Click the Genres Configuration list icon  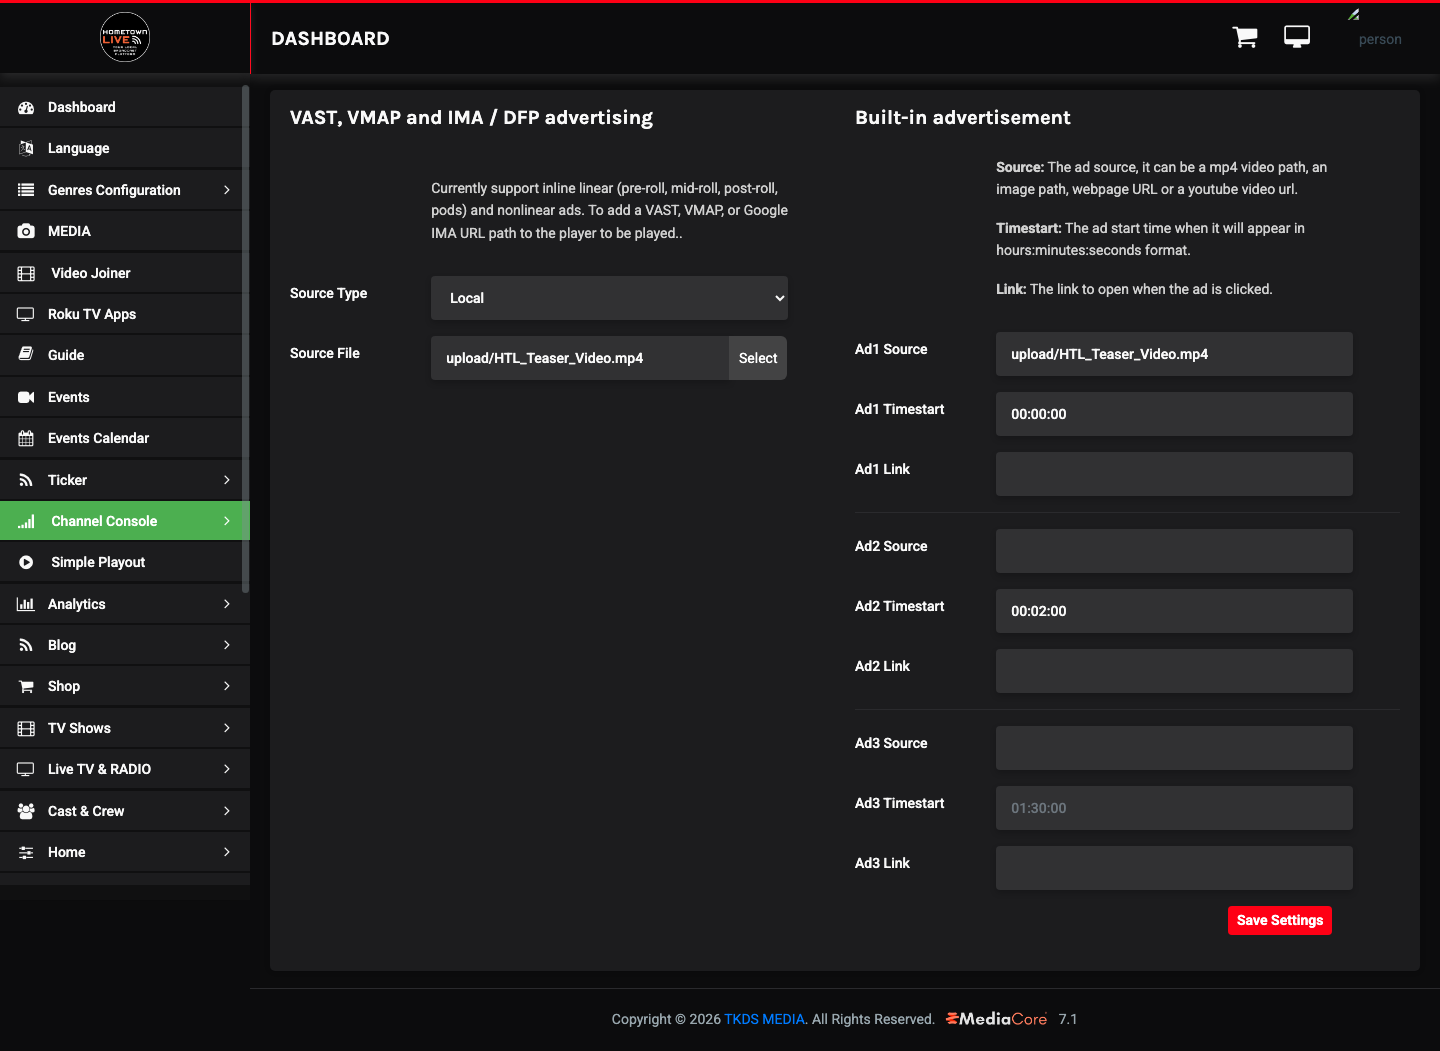coord(26,190)
